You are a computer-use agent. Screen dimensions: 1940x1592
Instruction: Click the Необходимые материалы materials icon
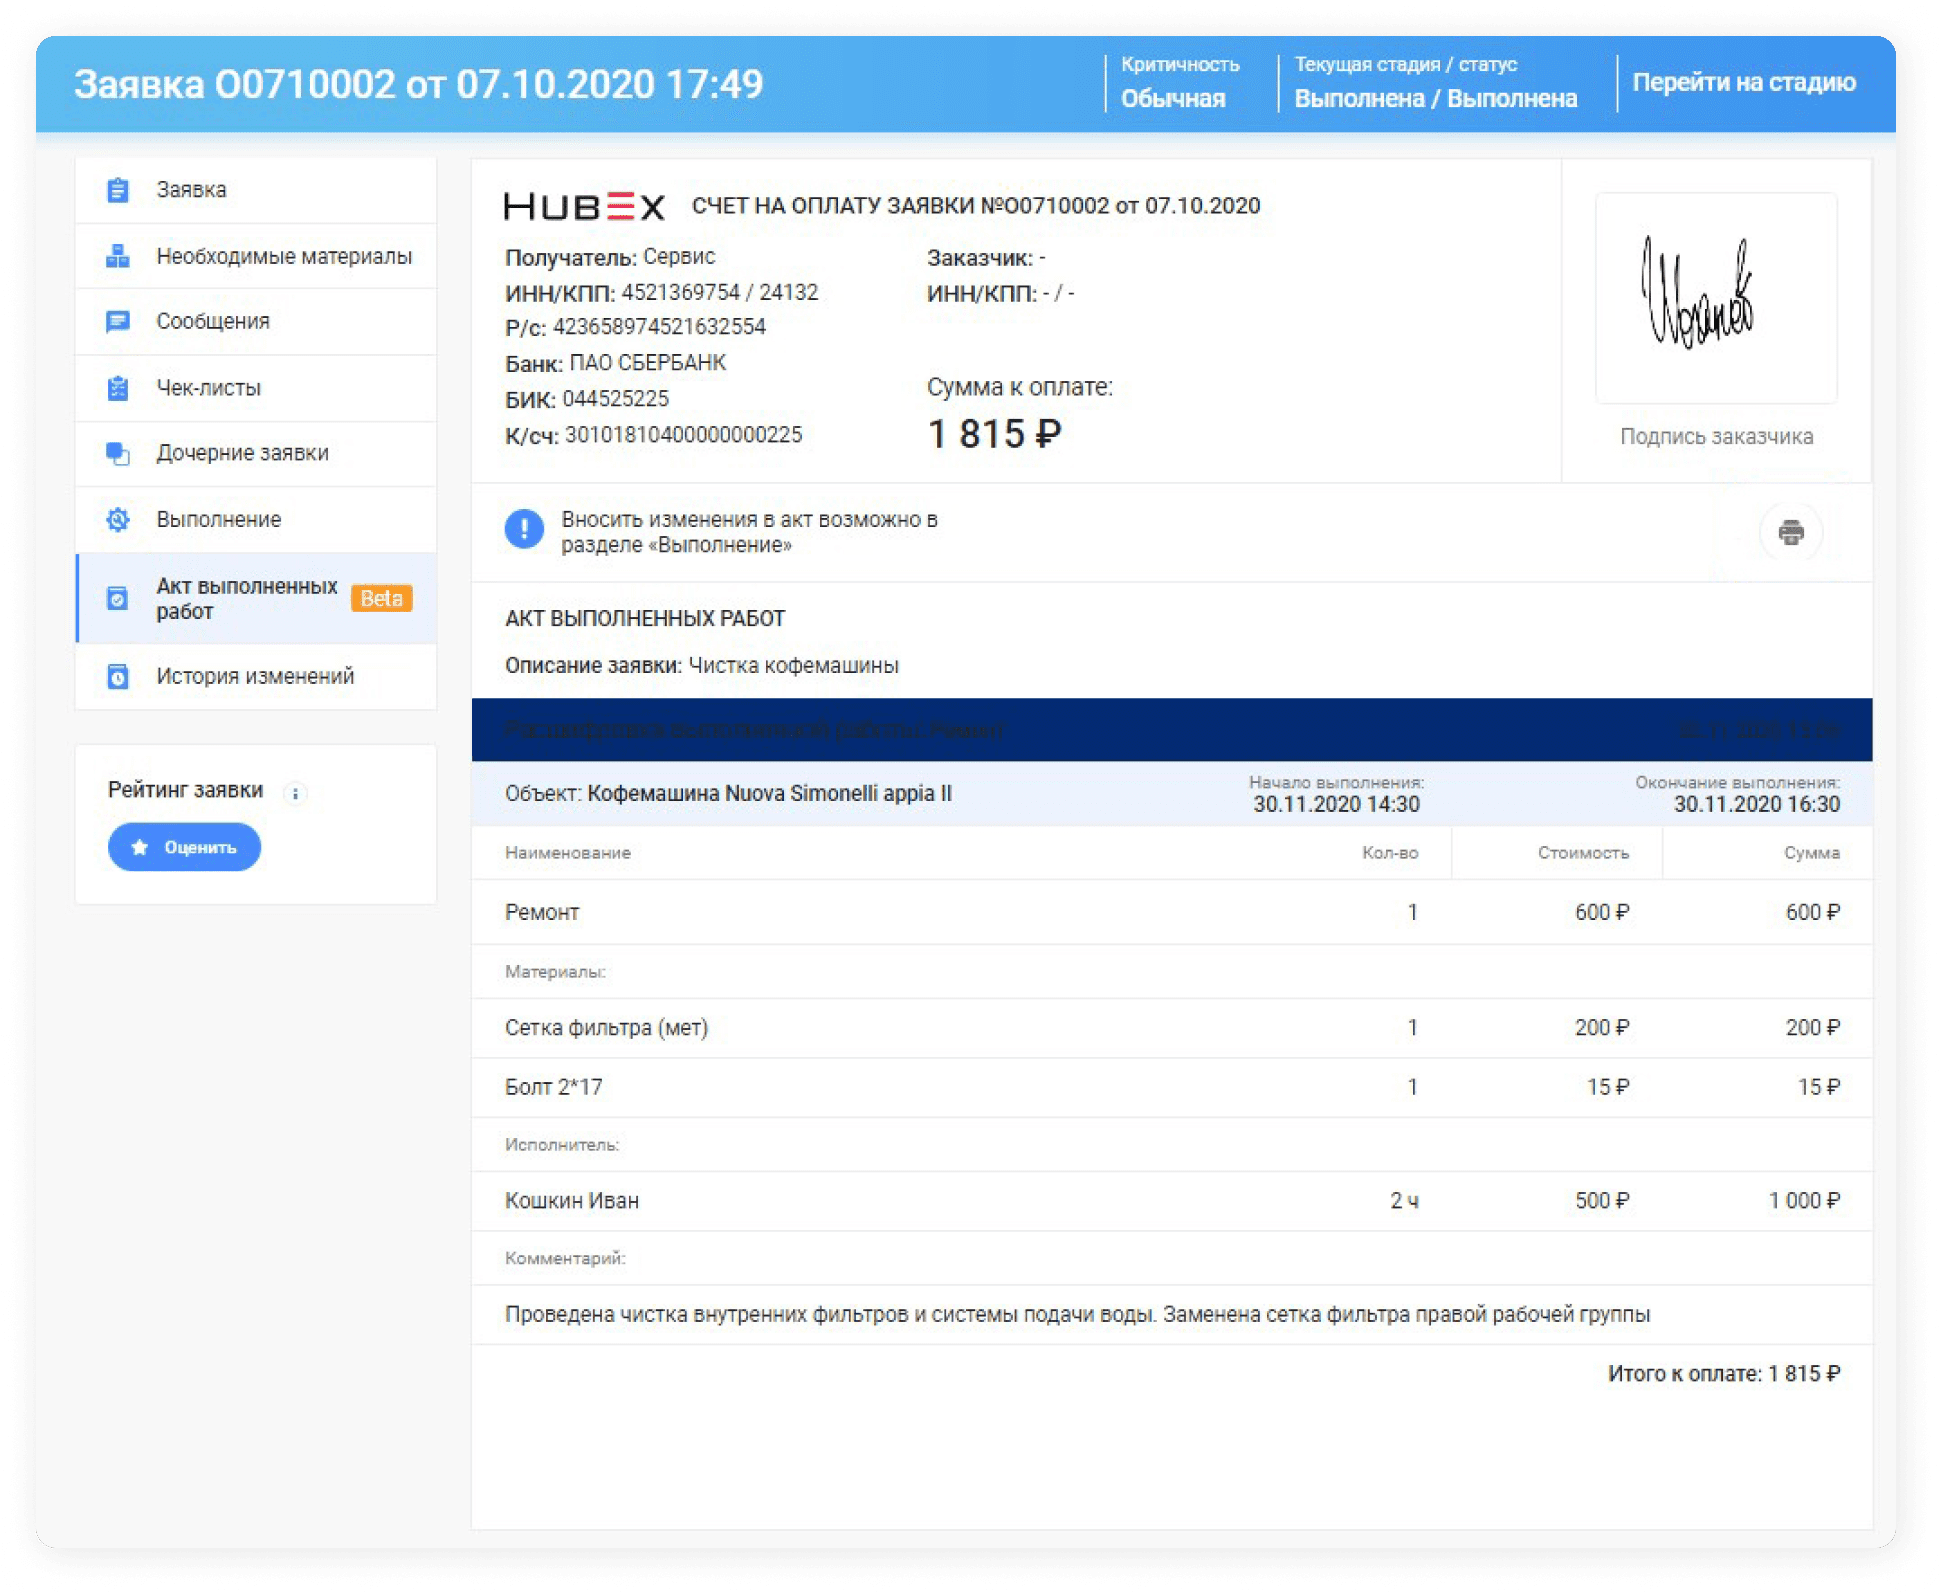point(119,255)
